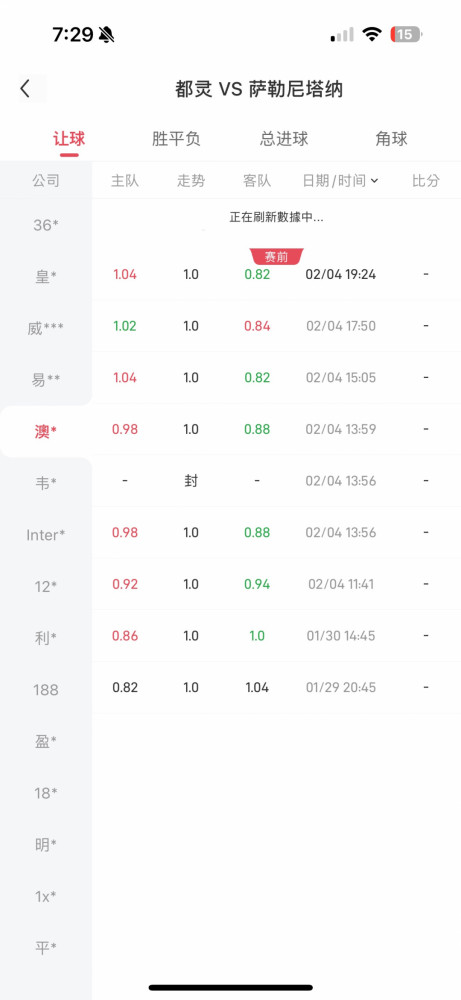Select 皇* company in sidebar
Image resolution: width=461 pixels, height=1000 pixels.
point(46,277)
